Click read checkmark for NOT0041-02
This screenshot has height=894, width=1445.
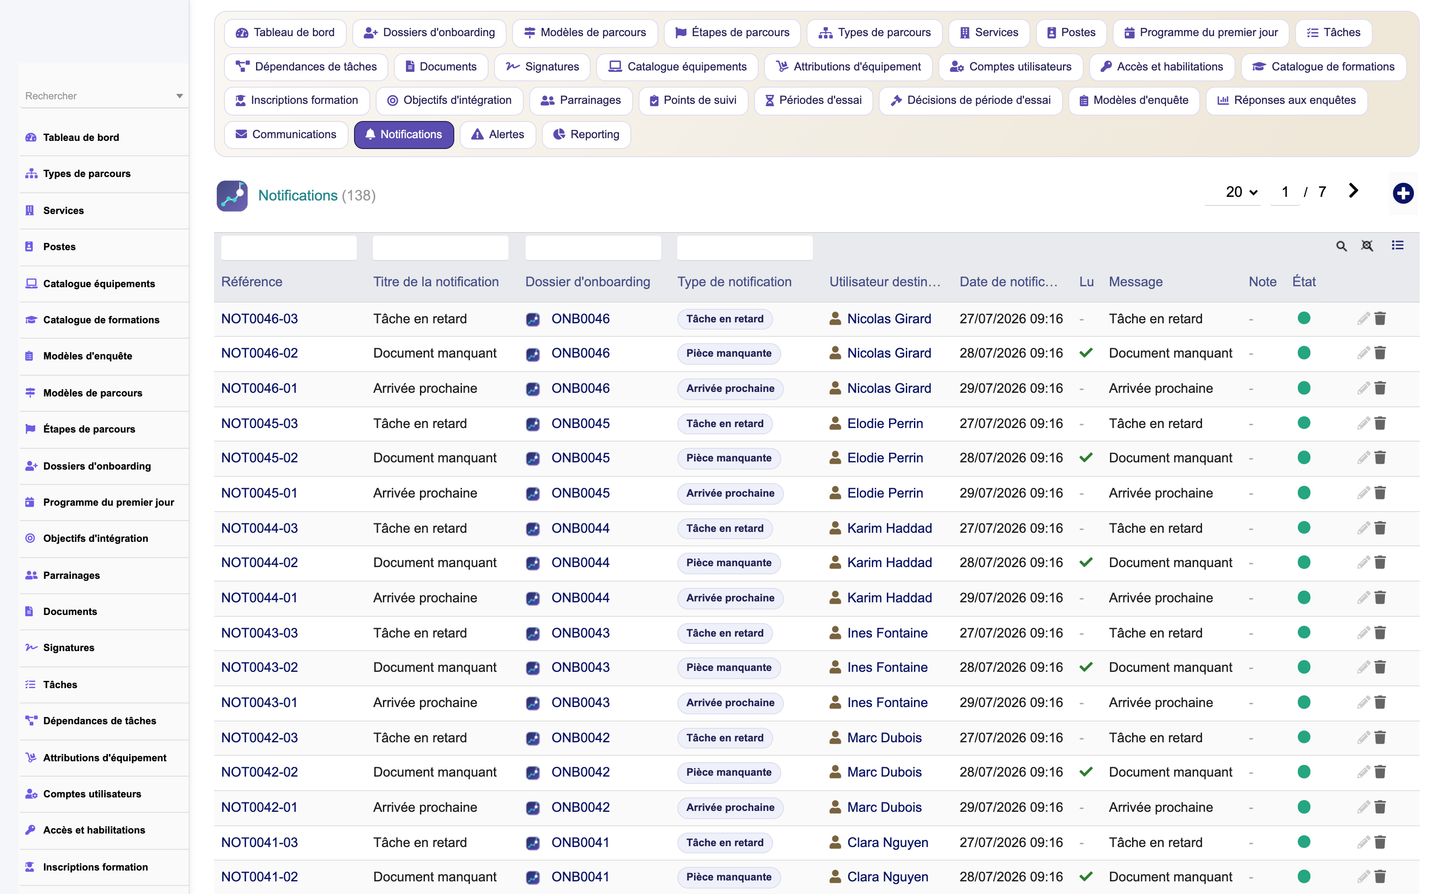pos(1086,877)
